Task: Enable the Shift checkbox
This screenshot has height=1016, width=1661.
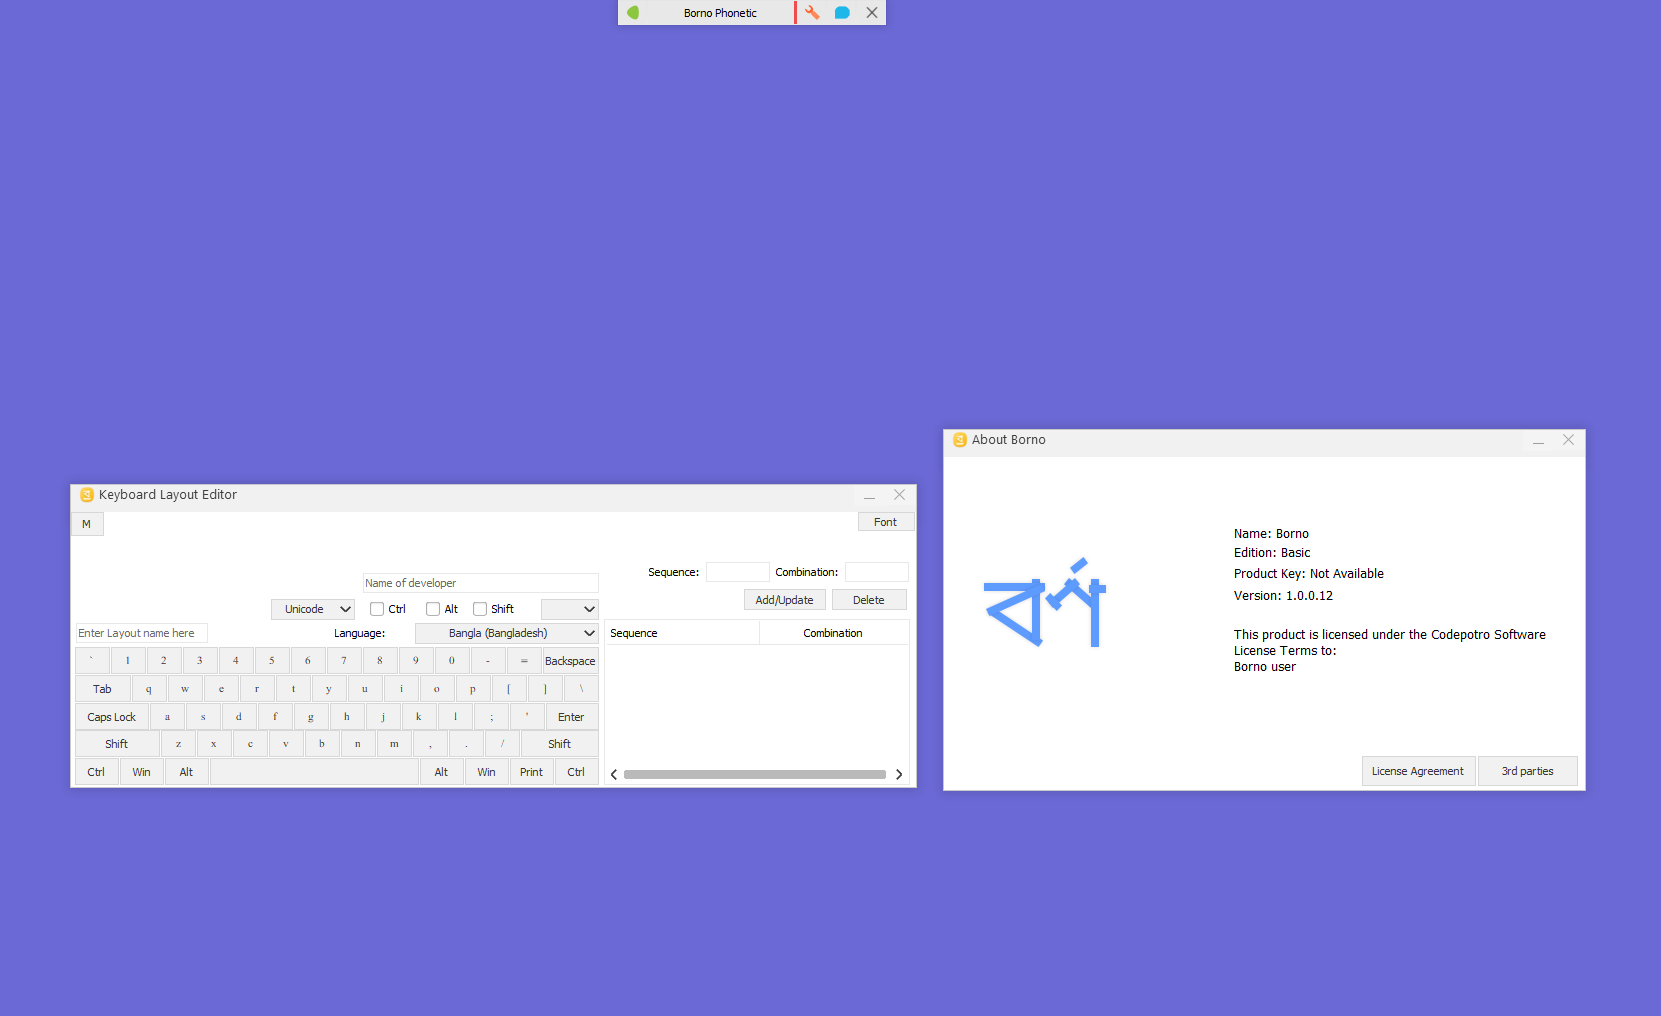Action: pos(480,609)
